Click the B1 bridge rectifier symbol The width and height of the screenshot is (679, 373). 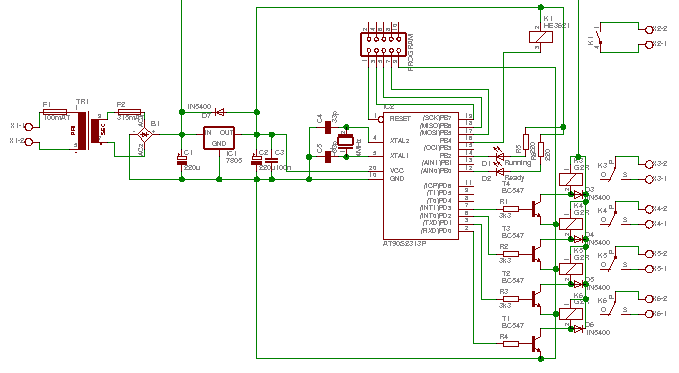(145, 135)
